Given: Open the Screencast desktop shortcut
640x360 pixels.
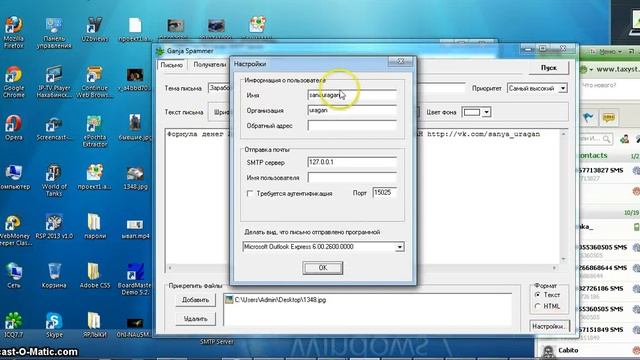Looking at the screenshot, I should click(x=54, y=129).
